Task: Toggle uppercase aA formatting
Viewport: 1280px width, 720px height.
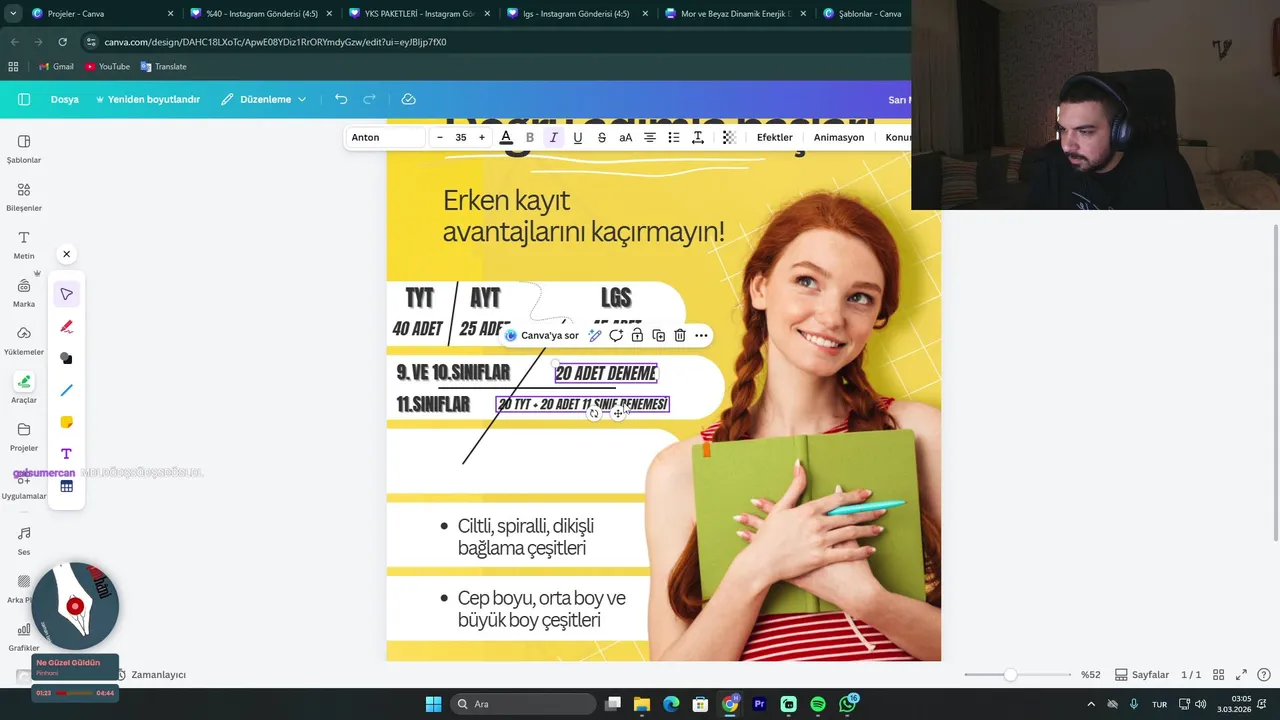Action: pos(626,137)
